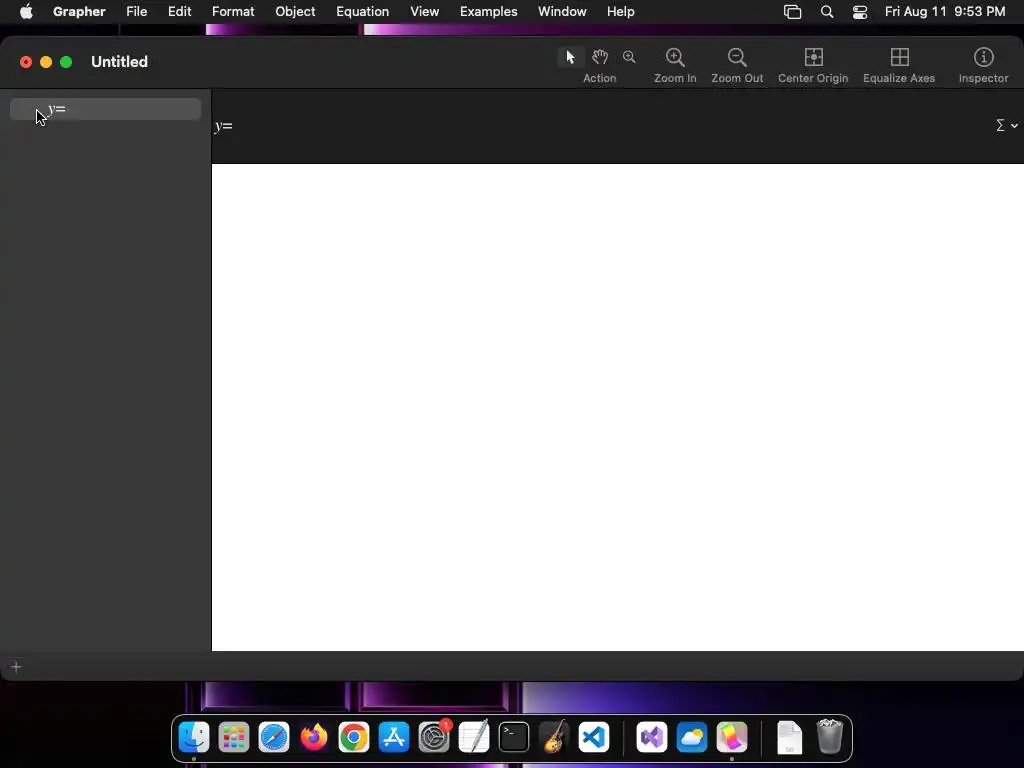Open the Help menu

(620, 12)
